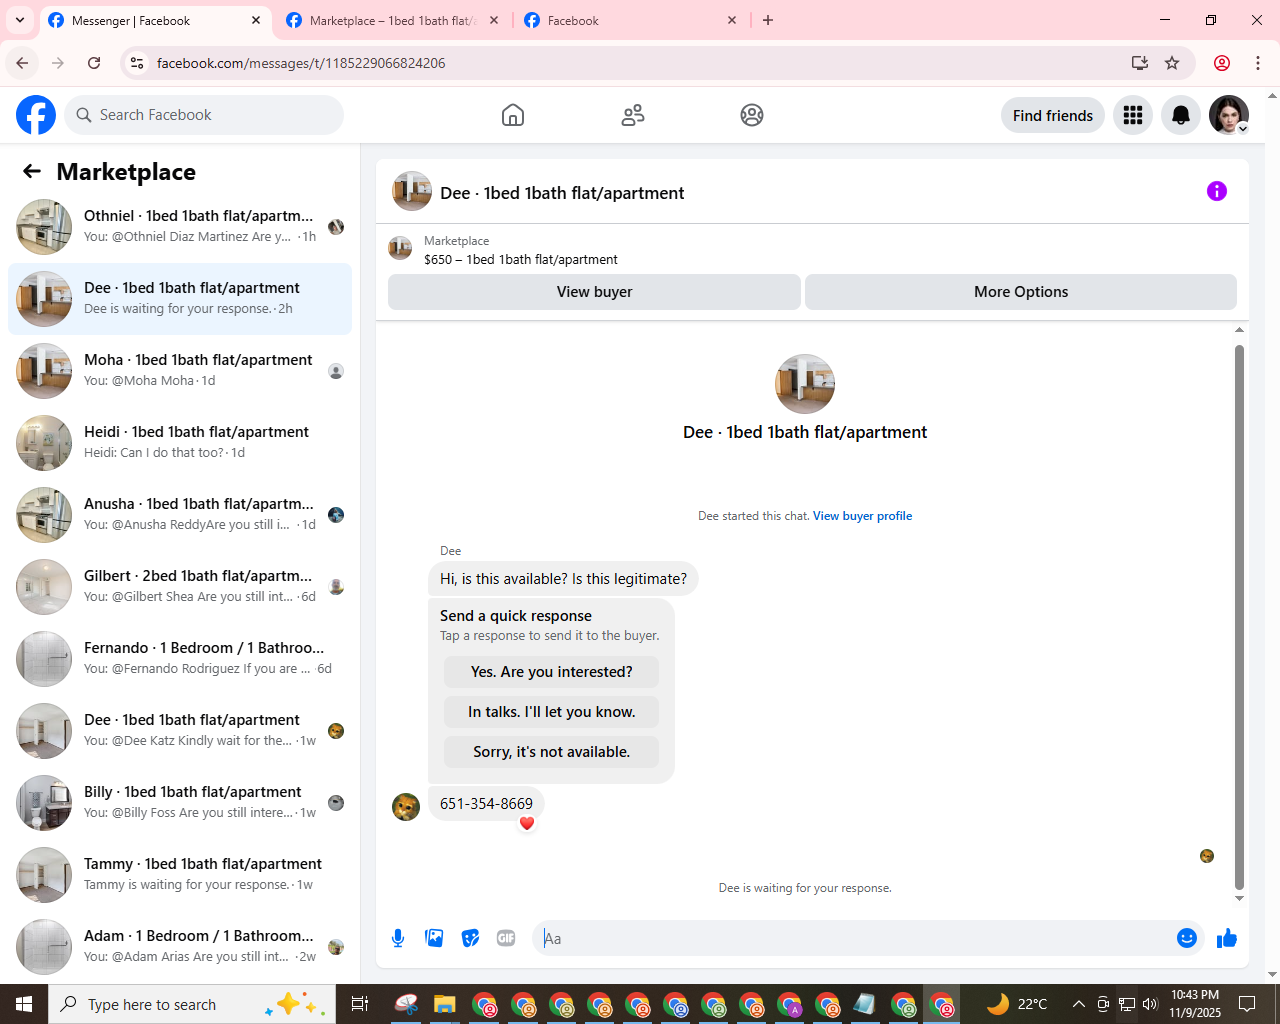Viewport: 1280px width, 1024px height.
Task: Open Billy's conversation in the list
Action: [180, 803]
